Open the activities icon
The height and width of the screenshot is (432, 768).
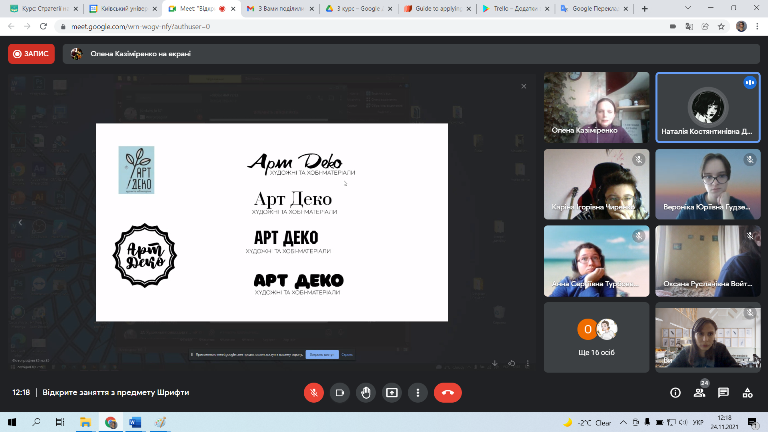click(x=747, y=393)
